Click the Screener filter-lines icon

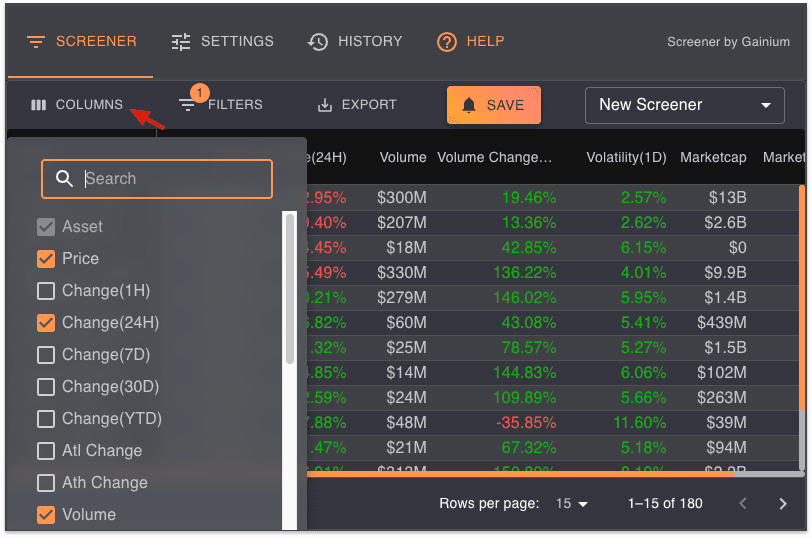click(36, 42)
